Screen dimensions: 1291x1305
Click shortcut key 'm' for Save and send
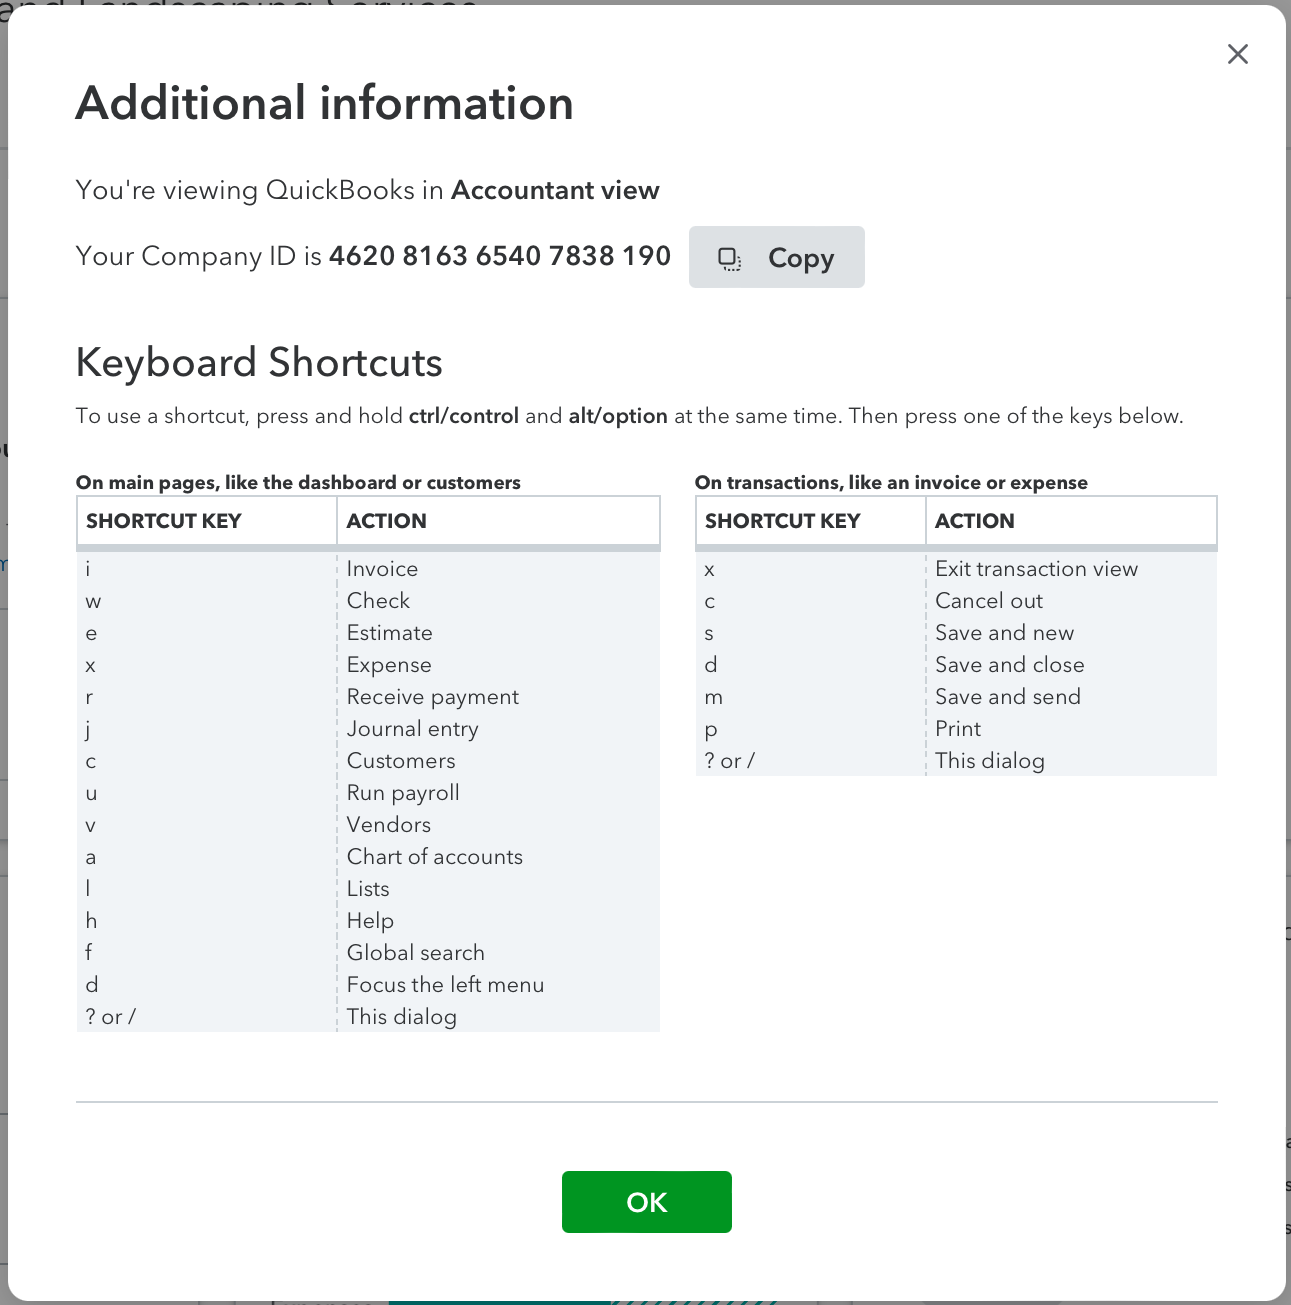tap(713, 698)
